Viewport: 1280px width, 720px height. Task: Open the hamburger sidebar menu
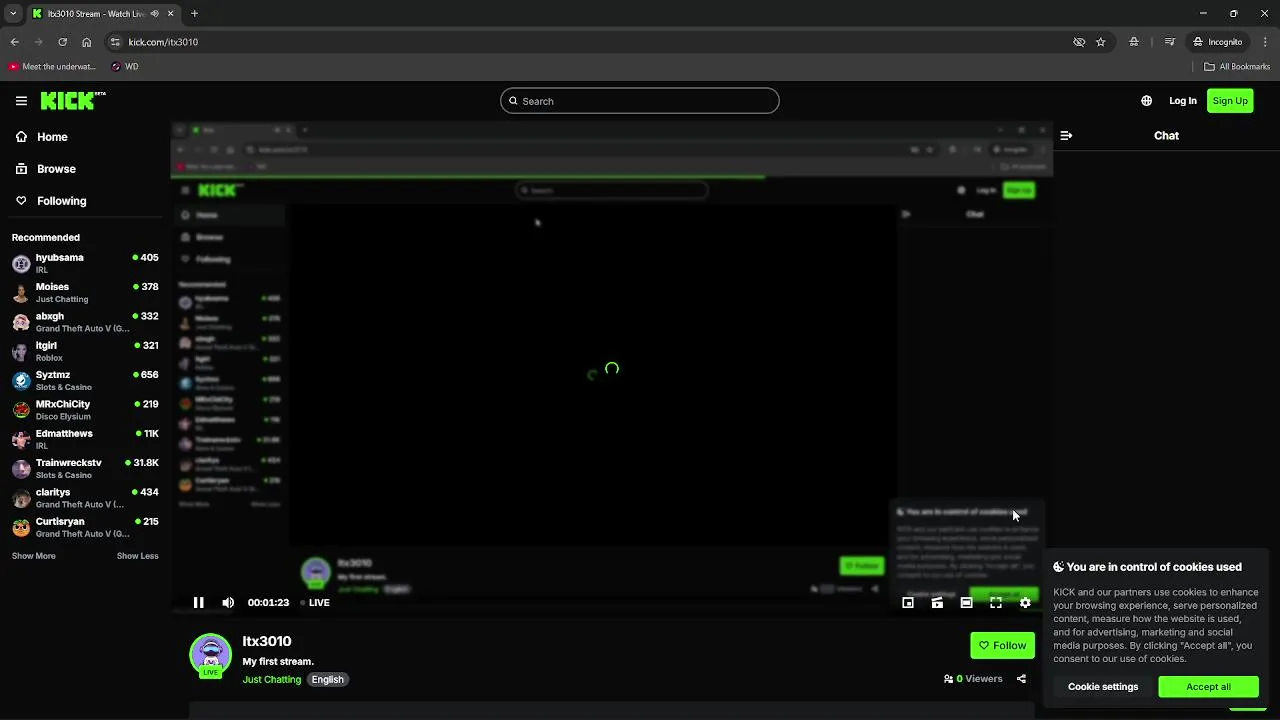[x=21, y=101]
